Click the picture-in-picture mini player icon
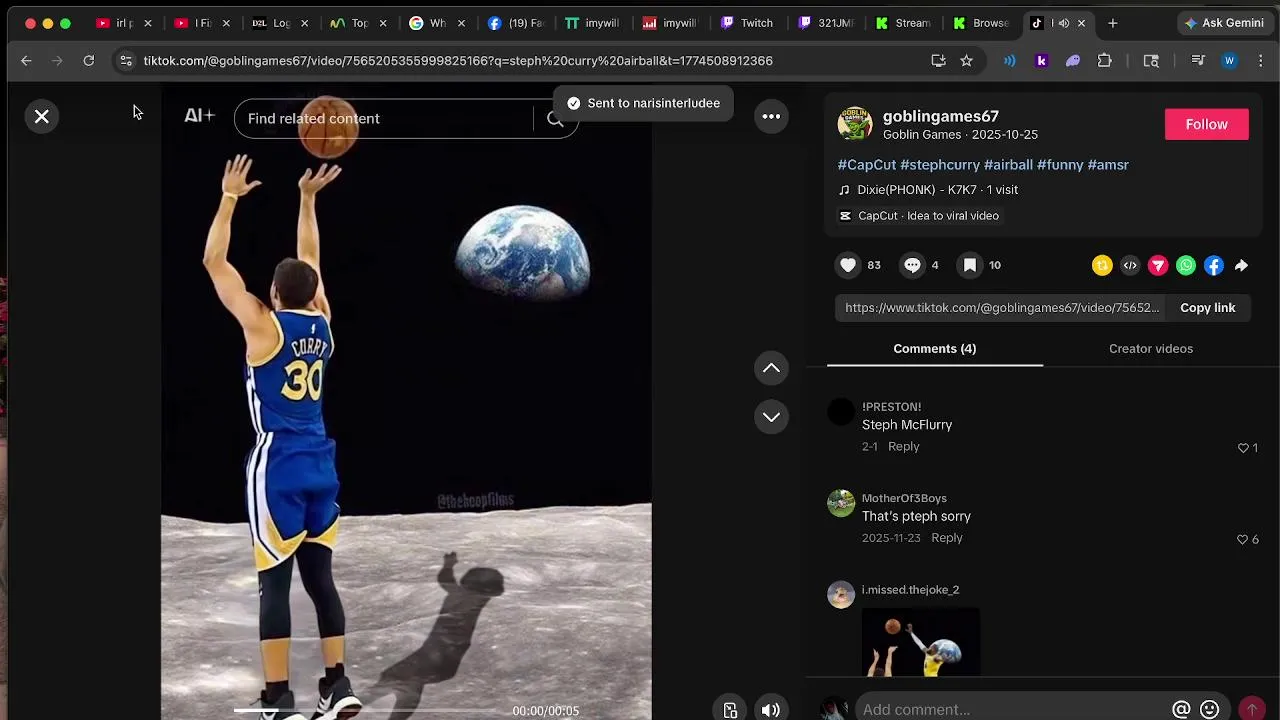The width and height of the screenshot is (1280, 720). (730, 710)
